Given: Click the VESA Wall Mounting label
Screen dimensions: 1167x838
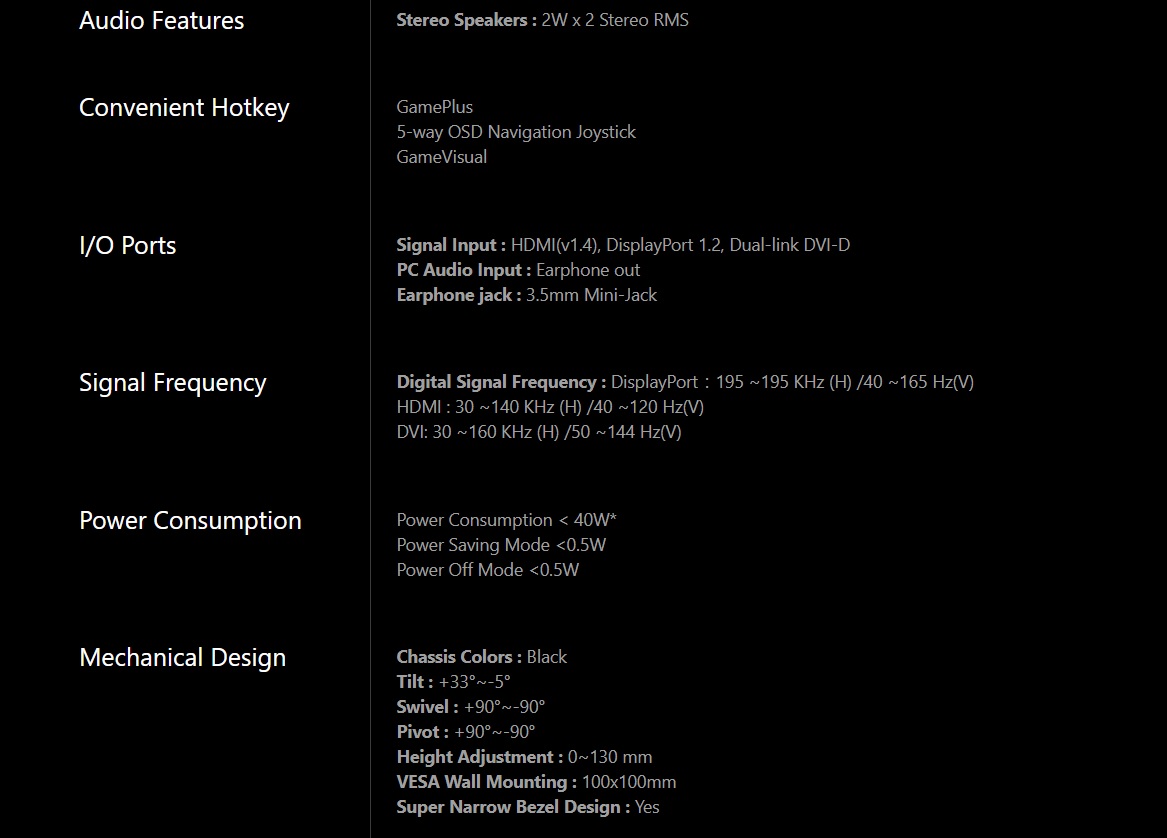Looking at the screenshot, I should tap(486, 782).
